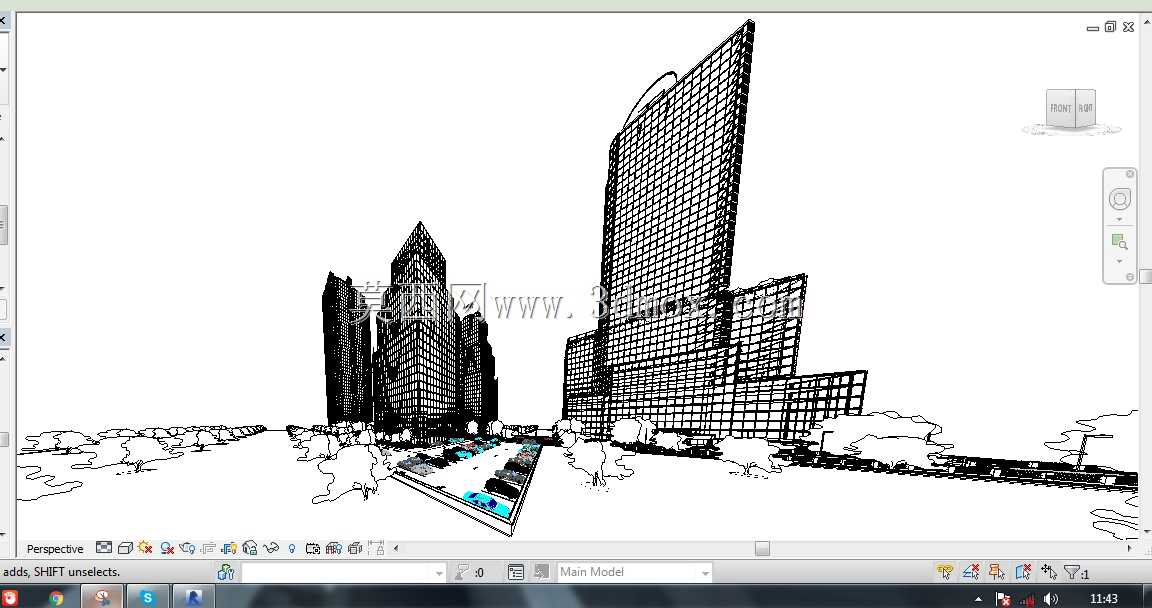
Task: Open navigation bar customize menu
Action: click(x=1130, y=277)
